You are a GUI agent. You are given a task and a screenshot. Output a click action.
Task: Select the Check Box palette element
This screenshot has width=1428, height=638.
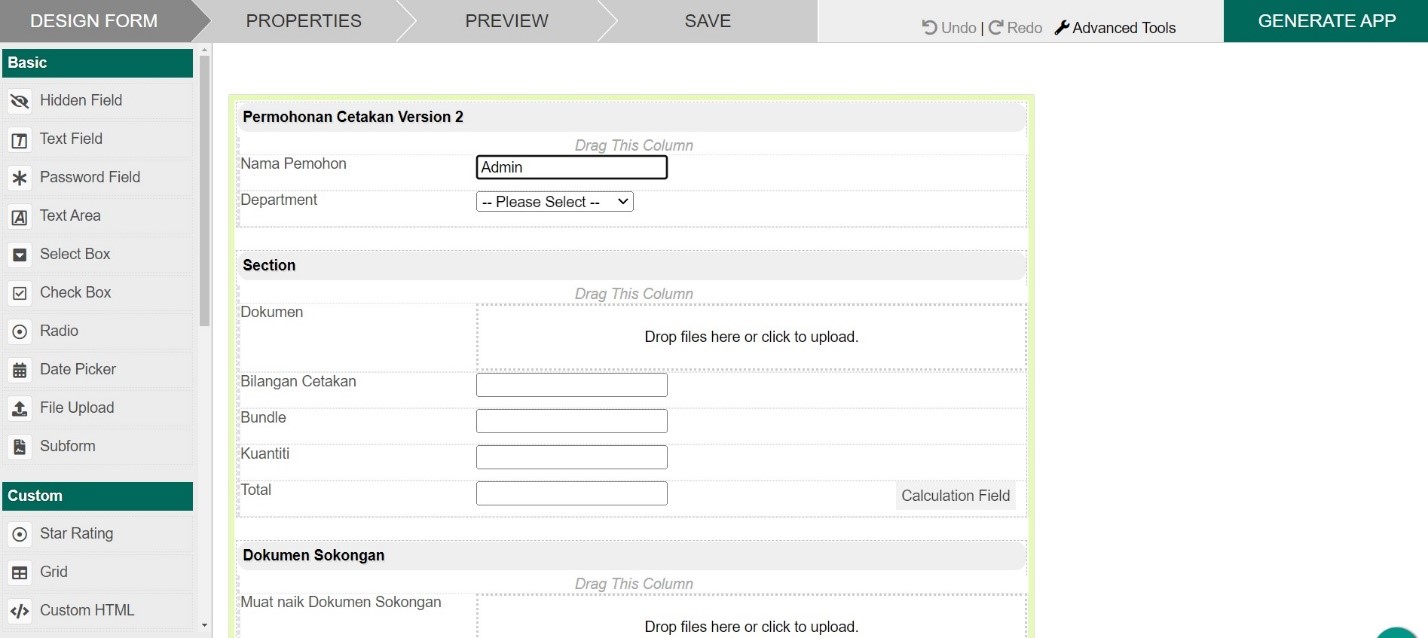coord(75,293)
